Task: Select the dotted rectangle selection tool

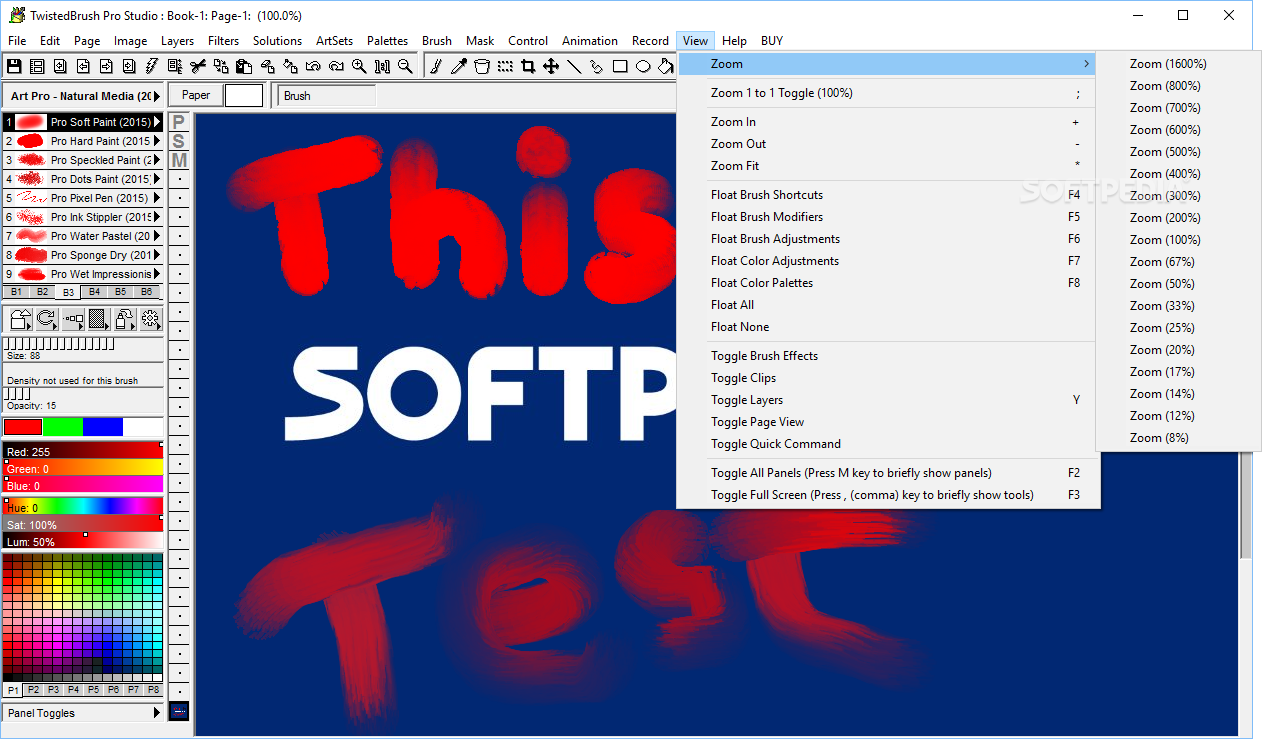Action: pyautogui.click(x=505, y=67)
